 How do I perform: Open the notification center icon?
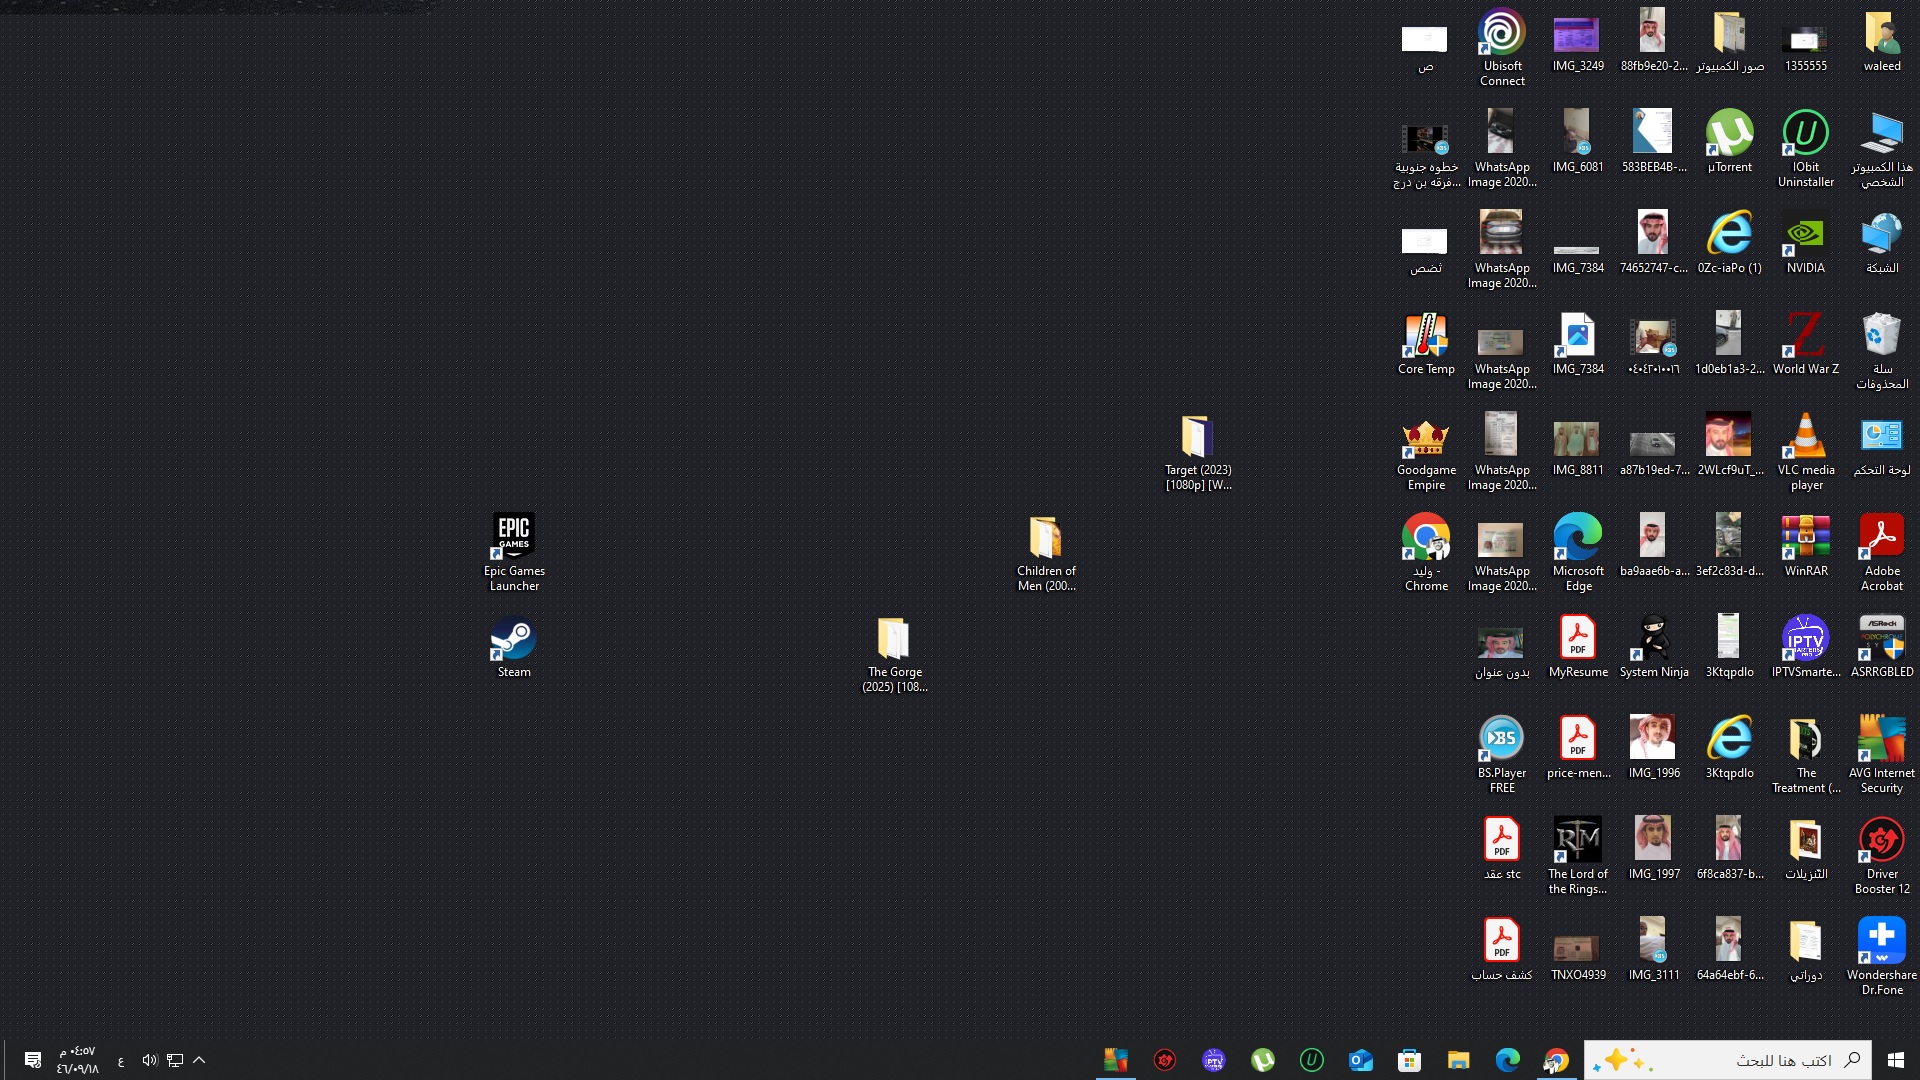pyautogui.click(x=32, y=1060)
